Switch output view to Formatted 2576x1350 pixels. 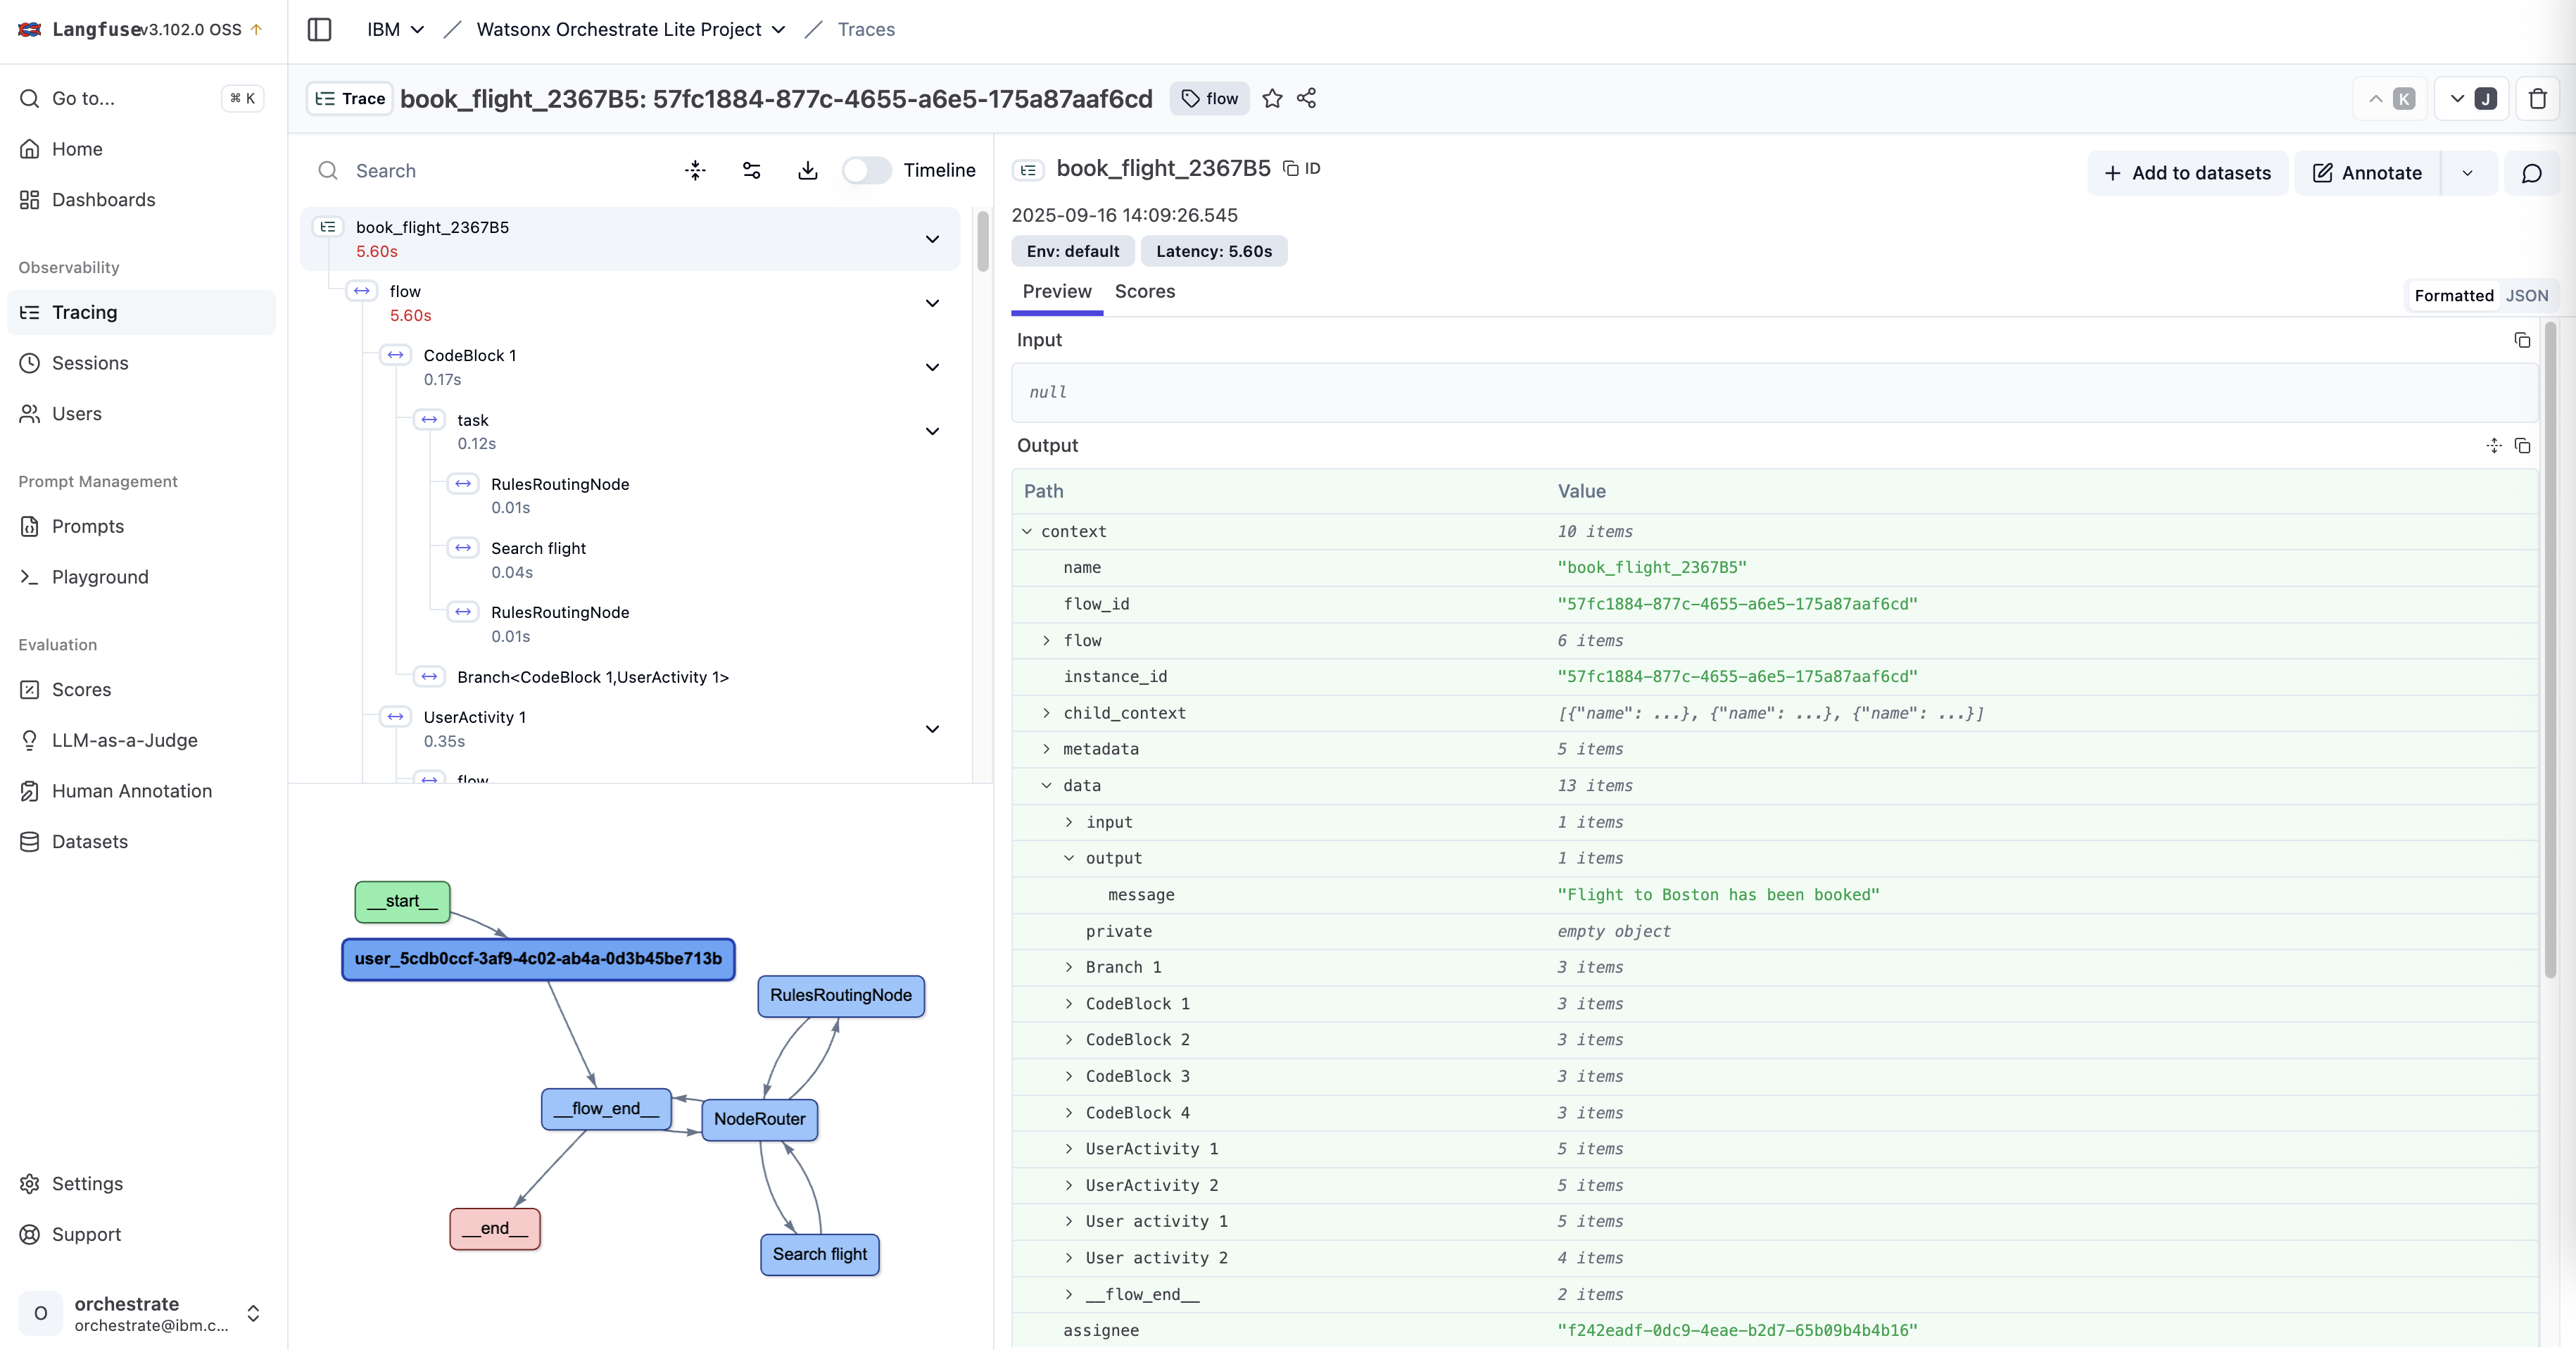[2453, 296]
